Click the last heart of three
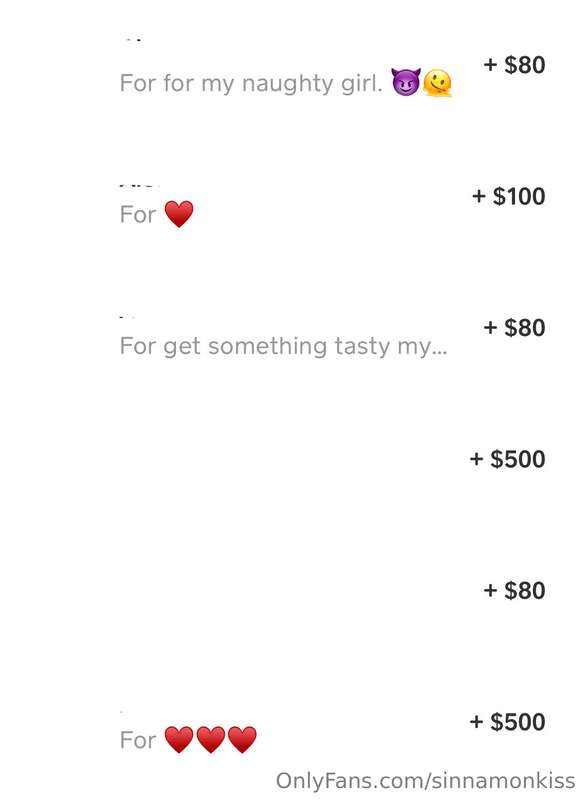Viewport: 582px width, 800px height. click(242, 739)
